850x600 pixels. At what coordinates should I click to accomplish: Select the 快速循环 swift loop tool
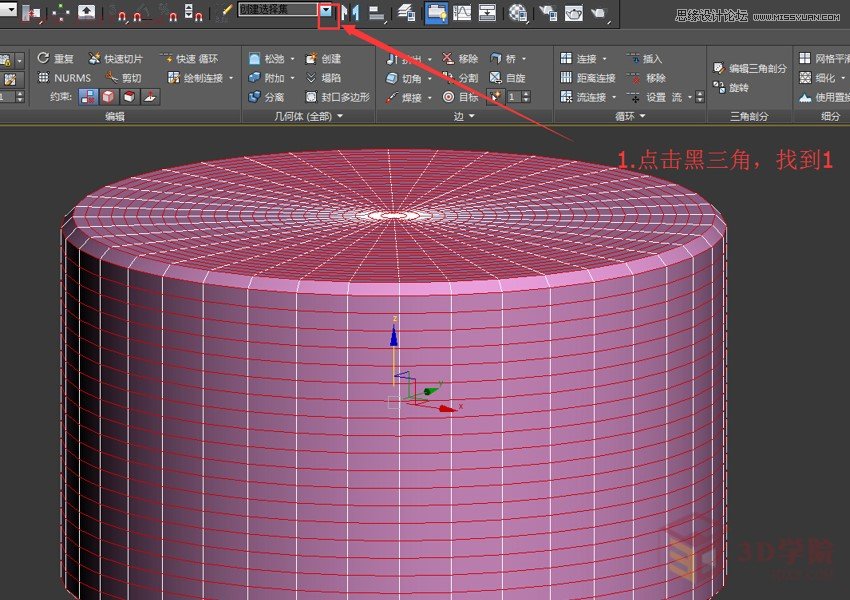tap(190, 59)
